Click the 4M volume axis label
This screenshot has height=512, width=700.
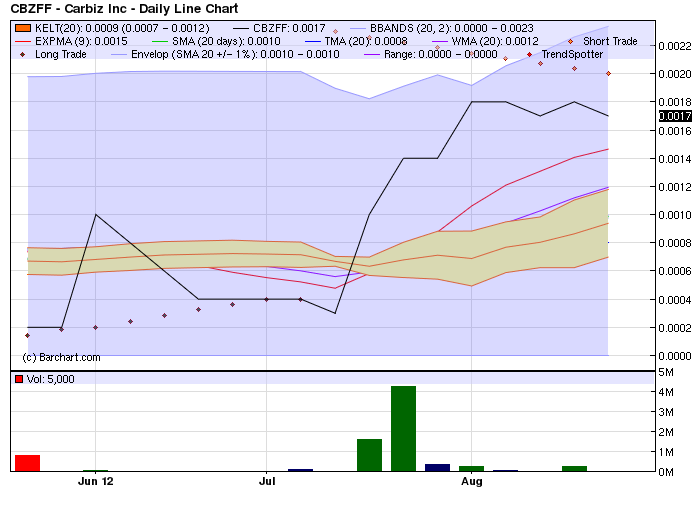666,392
